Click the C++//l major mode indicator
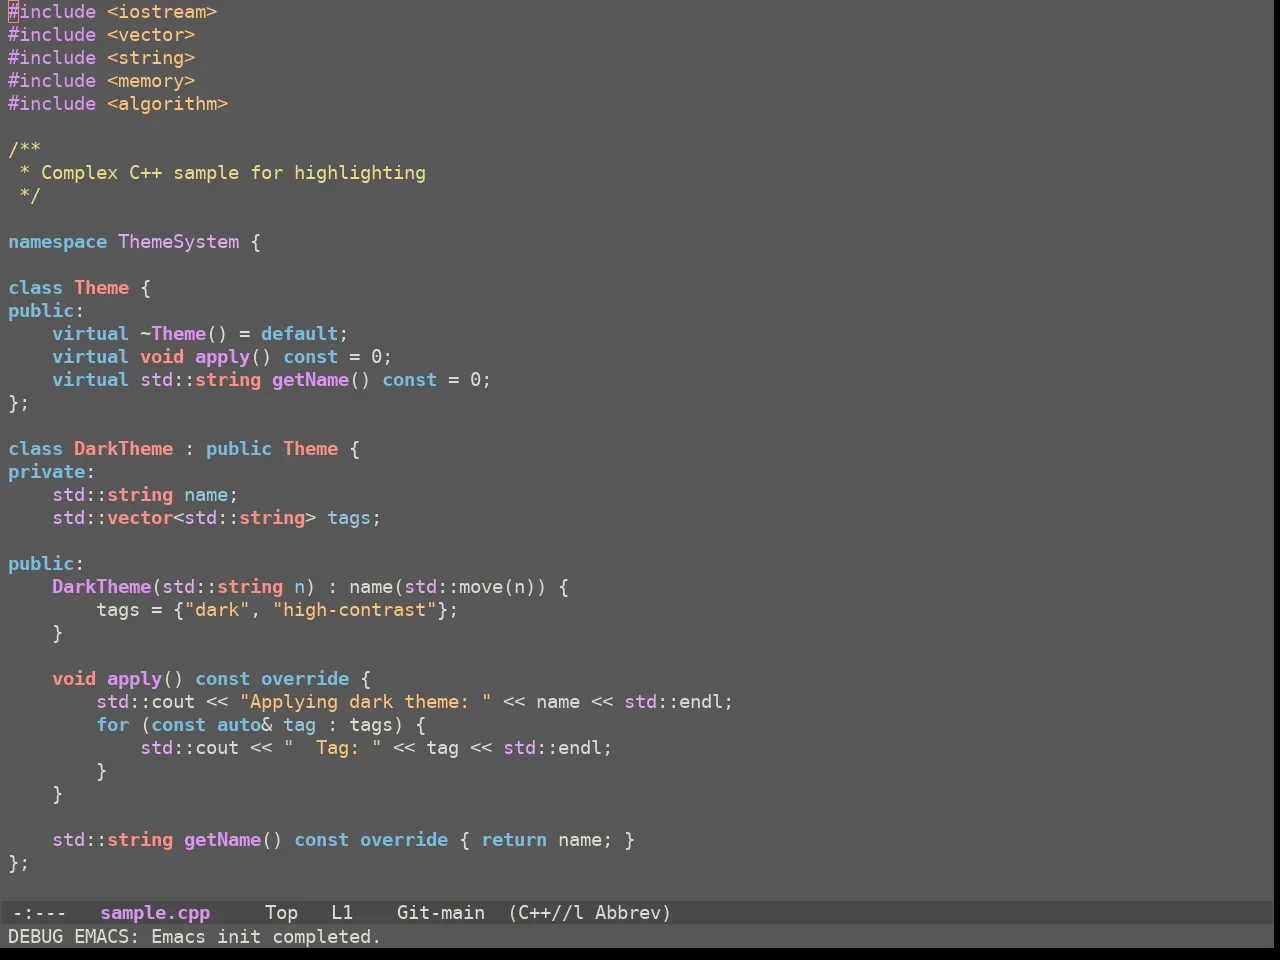The width and height of the screenshot is (1280, 960). 551,913
